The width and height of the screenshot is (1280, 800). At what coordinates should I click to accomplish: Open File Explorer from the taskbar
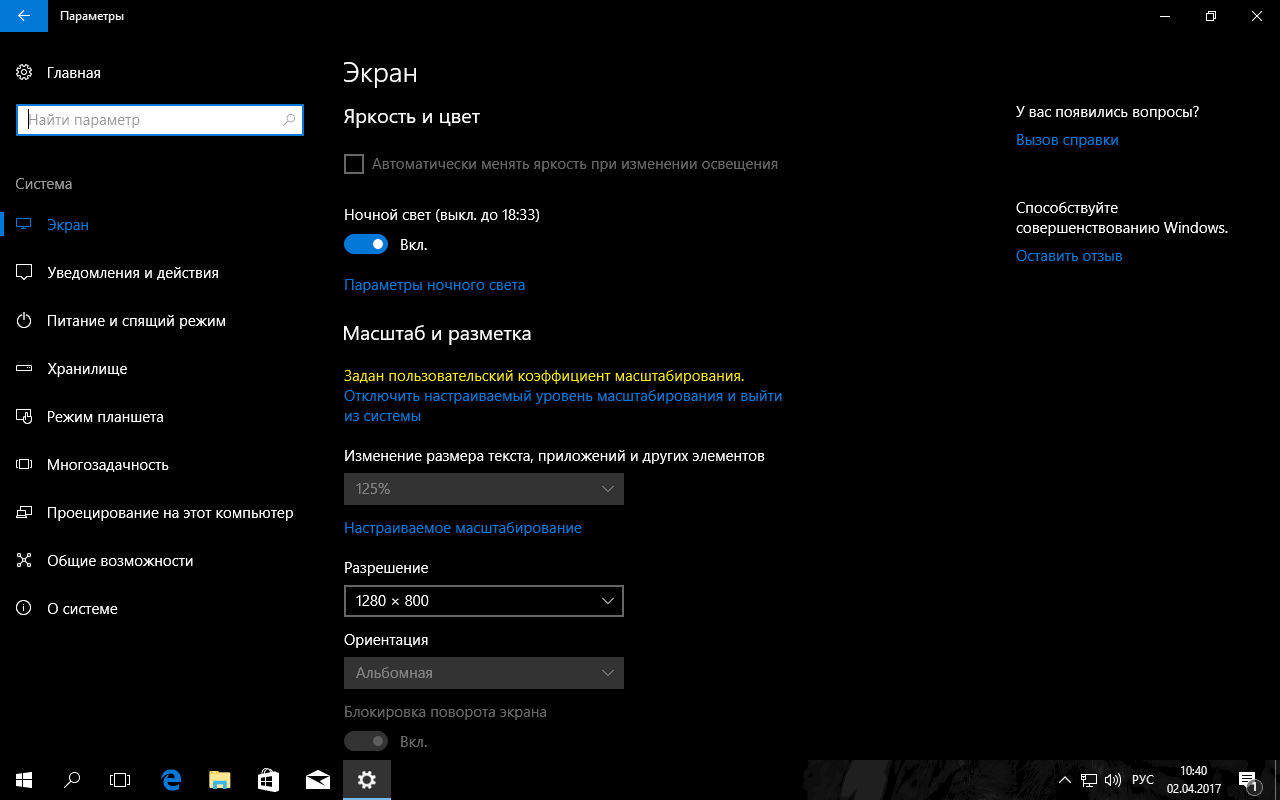(x=219, y=780)
